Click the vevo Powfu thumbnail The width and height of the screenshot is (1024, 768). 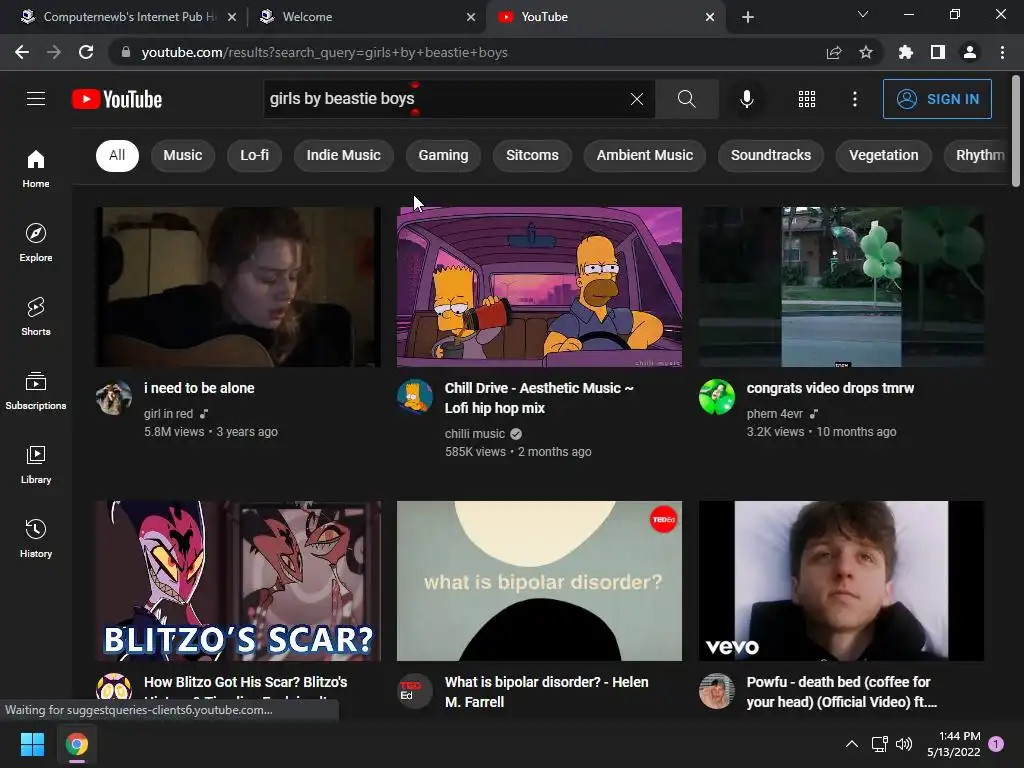(x=841, y=581)
